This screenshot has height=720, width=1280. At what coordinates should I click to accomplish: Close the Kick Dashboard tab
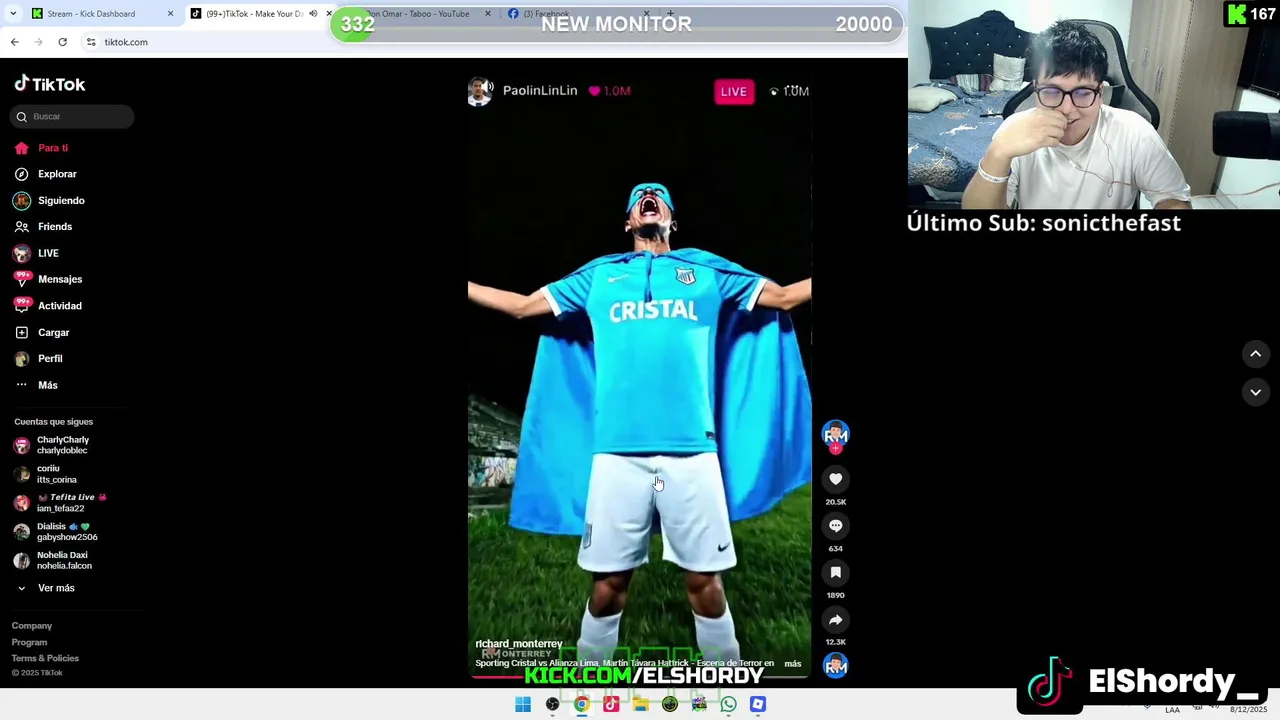(x=170, y=14)
